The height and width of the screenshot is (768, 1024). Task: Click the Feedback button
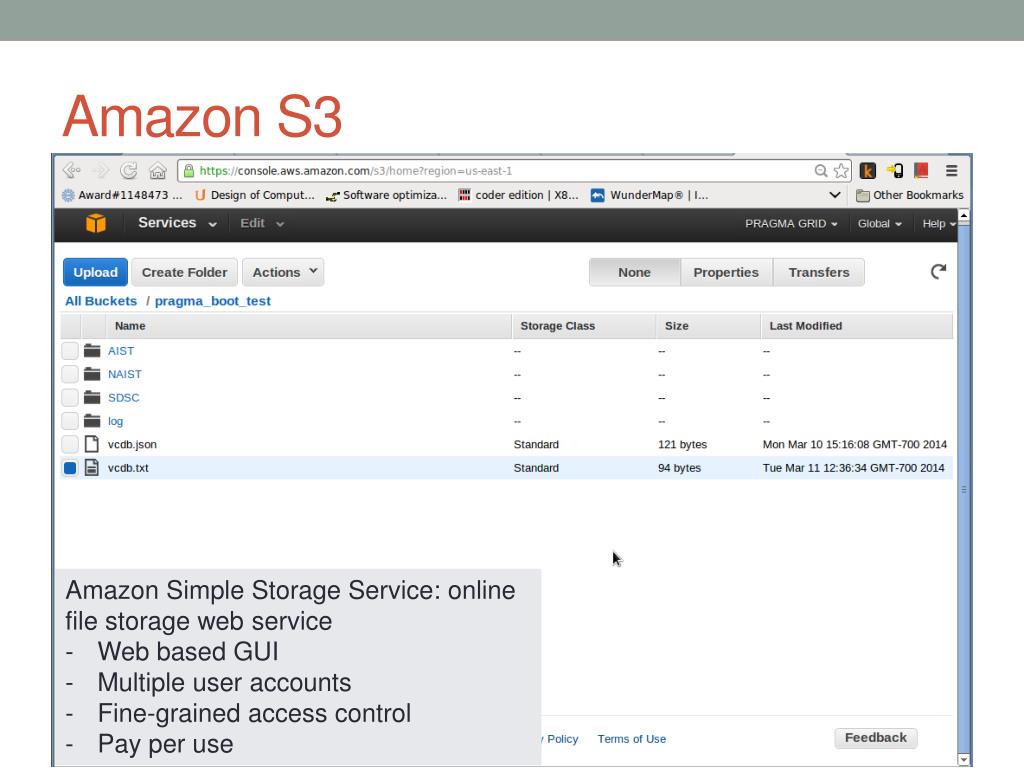pyautogui.click(x=876, y=738)
